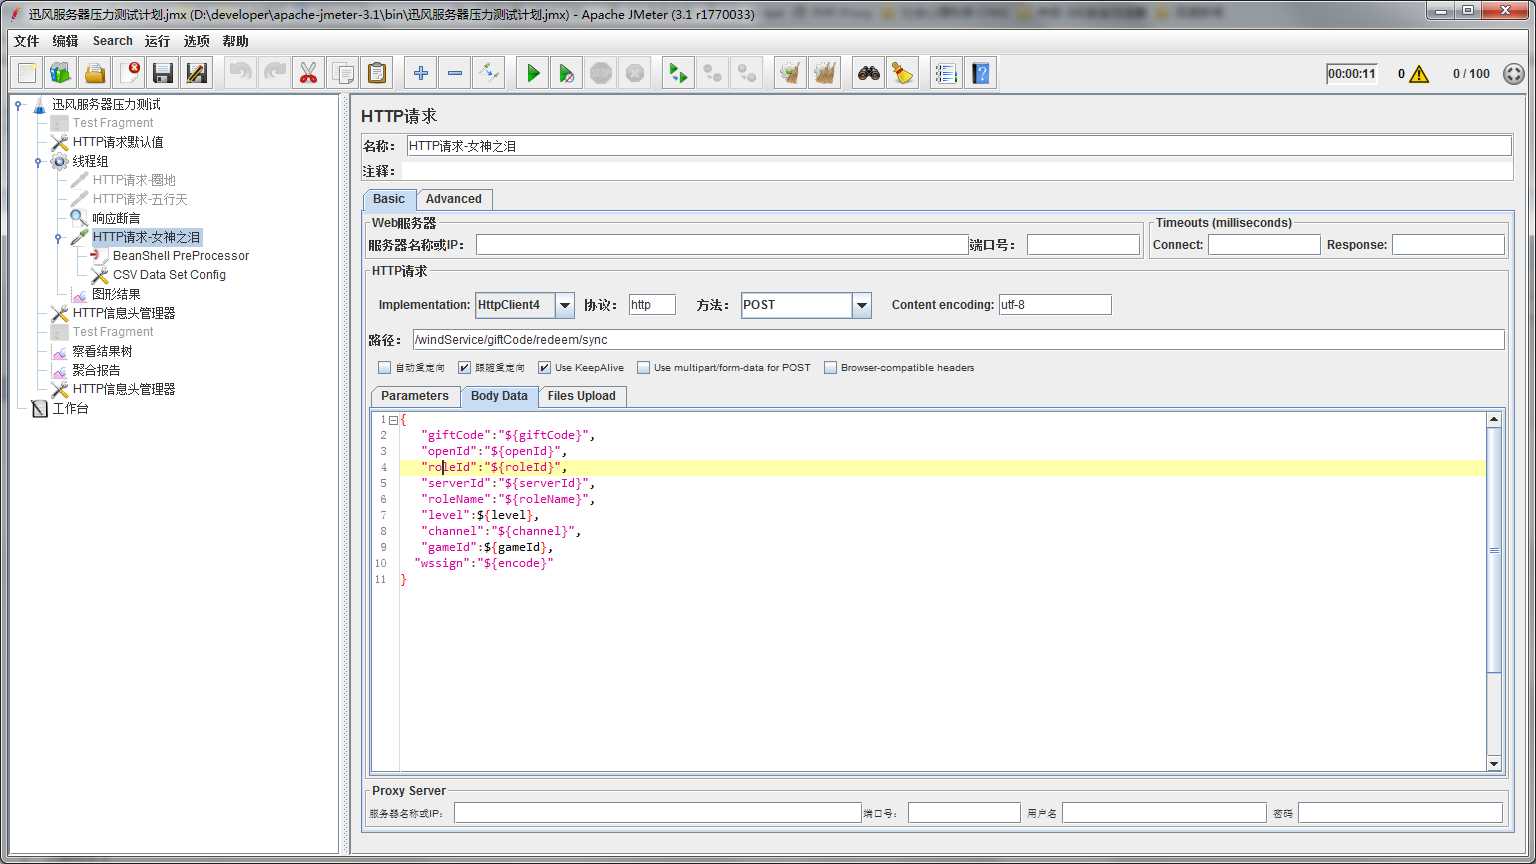
Task: Click the Clear results broom icon
Action: tap(791, 73)
